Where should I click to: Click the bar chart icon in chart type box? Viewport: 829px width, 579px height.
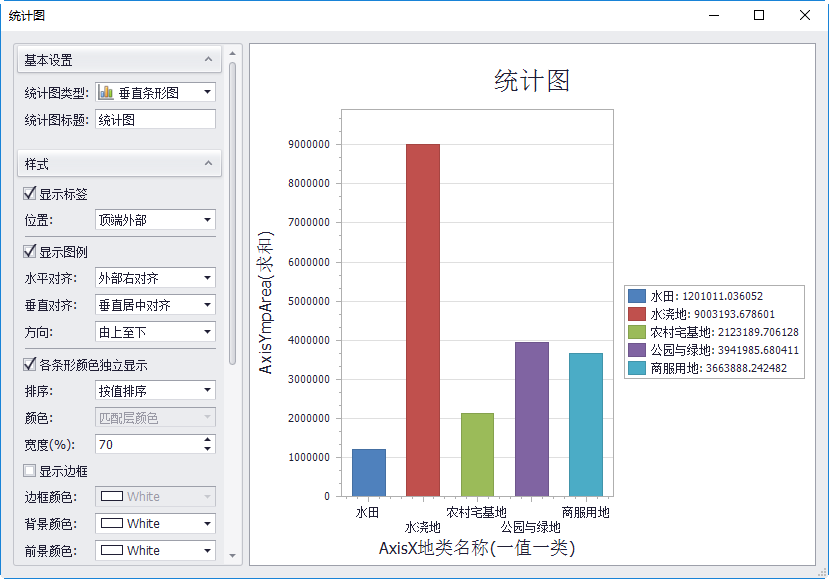pyautogui.click(x=106, y=93)
